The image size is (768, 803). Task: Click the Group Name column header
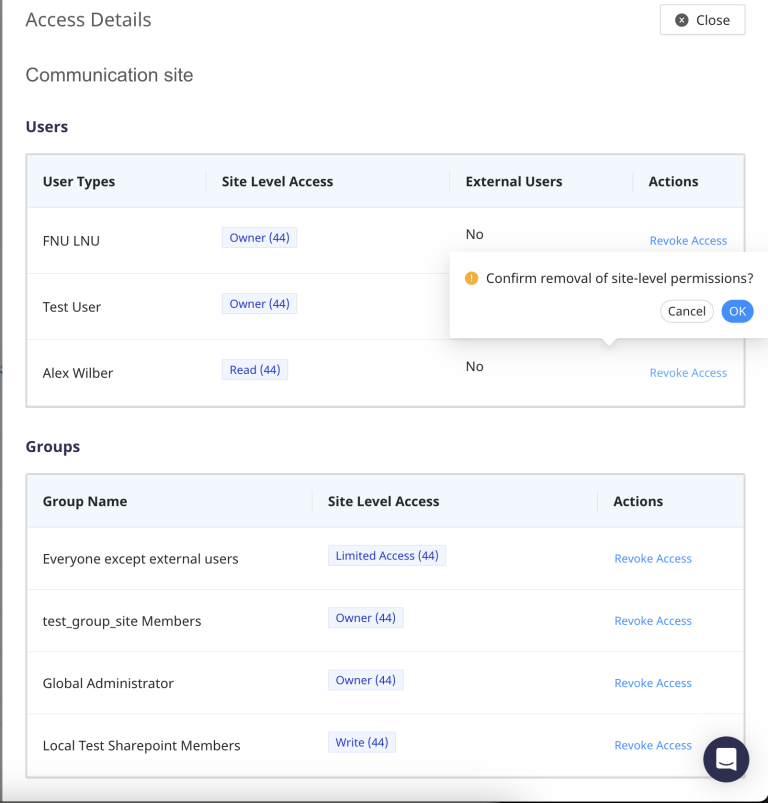(x=85, y=502)
